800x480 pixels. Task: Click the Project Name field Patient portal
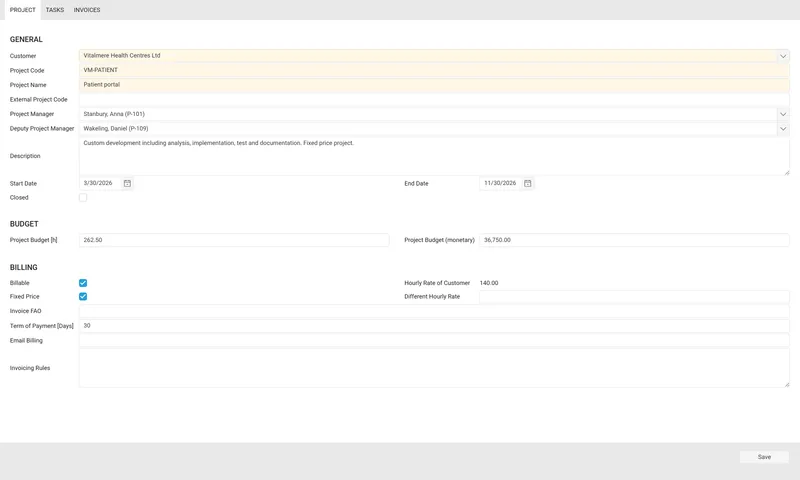tap(434, 85)
